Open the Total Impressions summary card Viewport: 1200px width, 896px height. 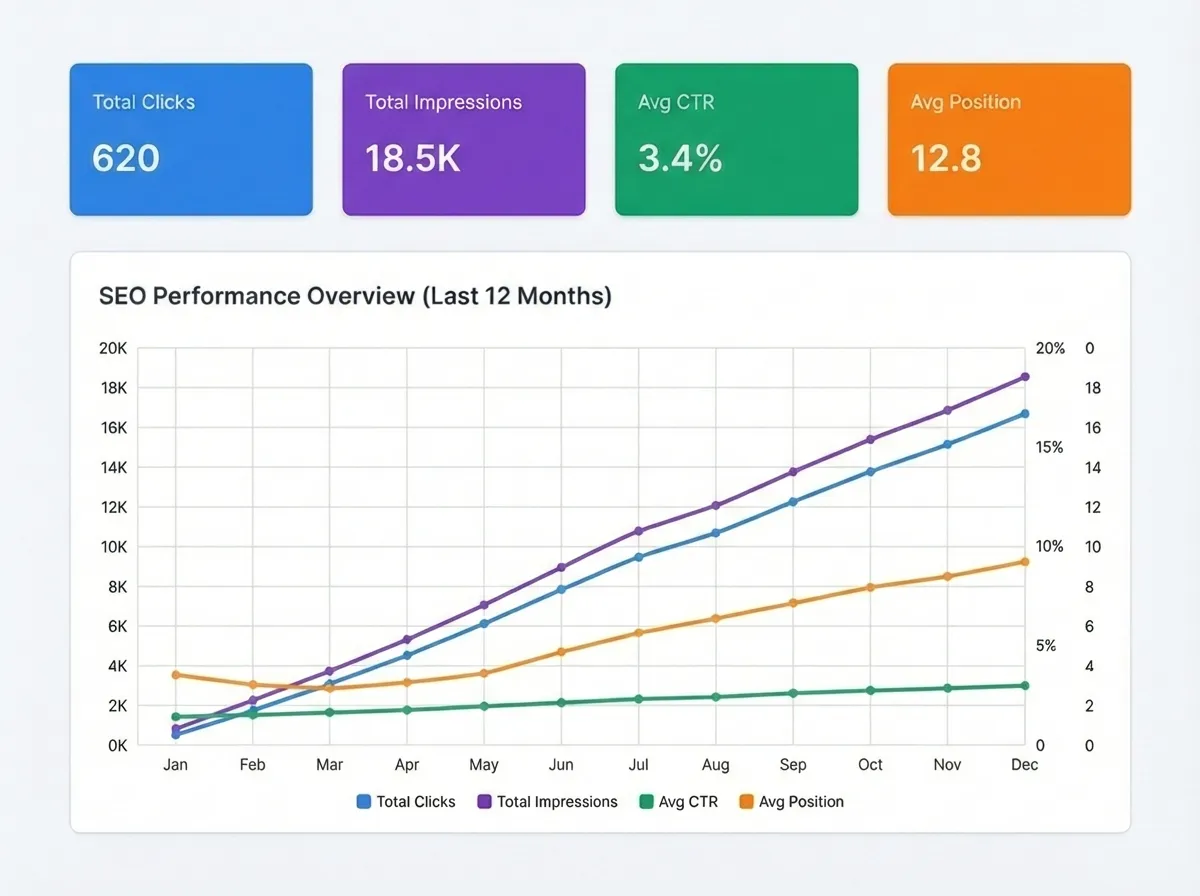pos(463,139)
